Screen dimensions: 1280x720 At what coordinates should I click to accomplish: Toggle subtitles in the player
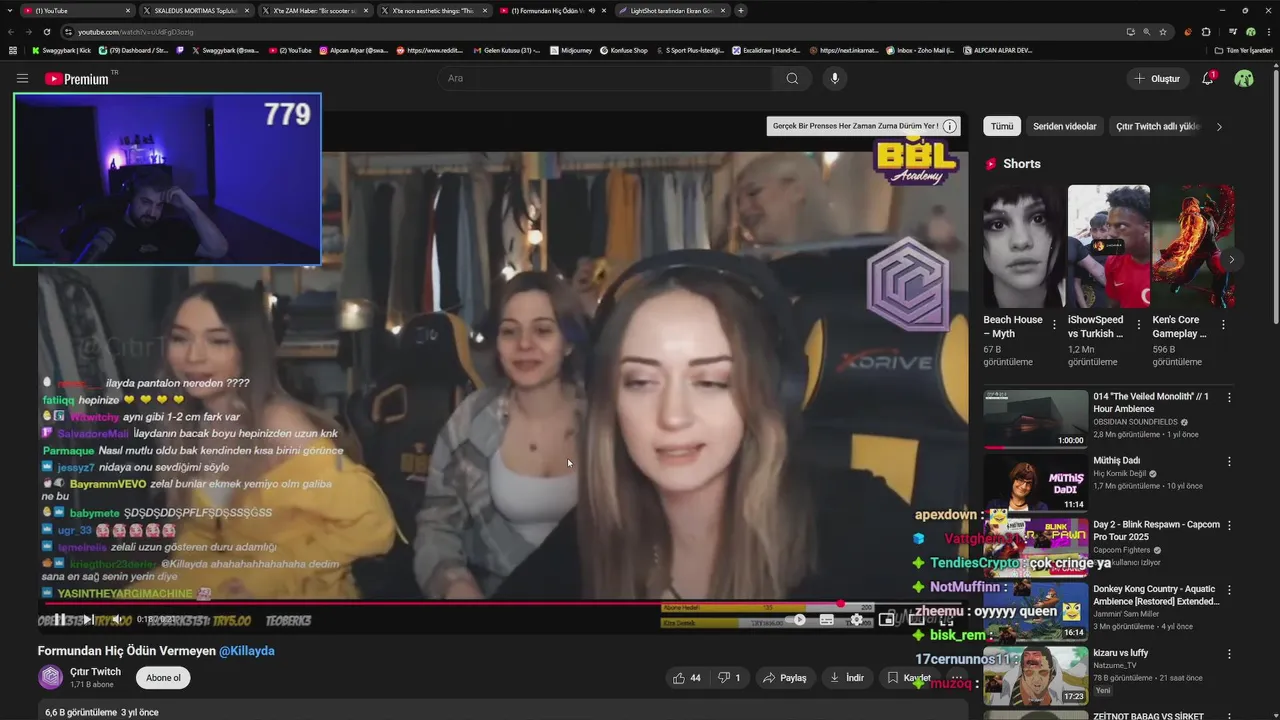827,620
